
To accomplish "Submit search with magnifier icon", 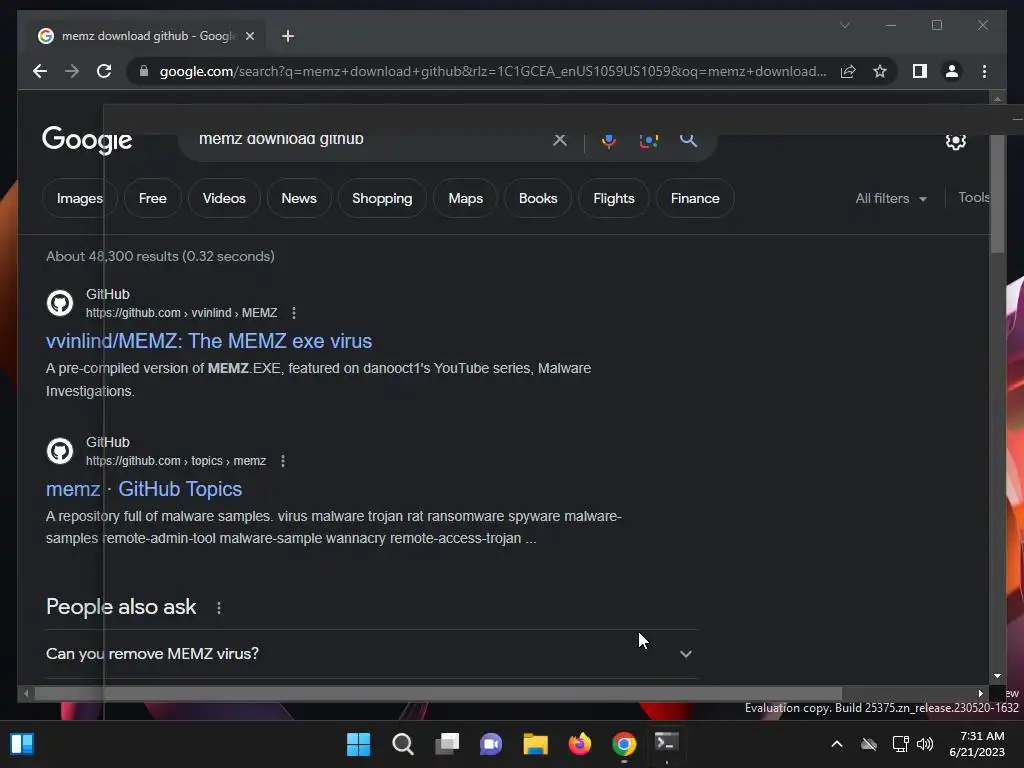I will 688,140.
